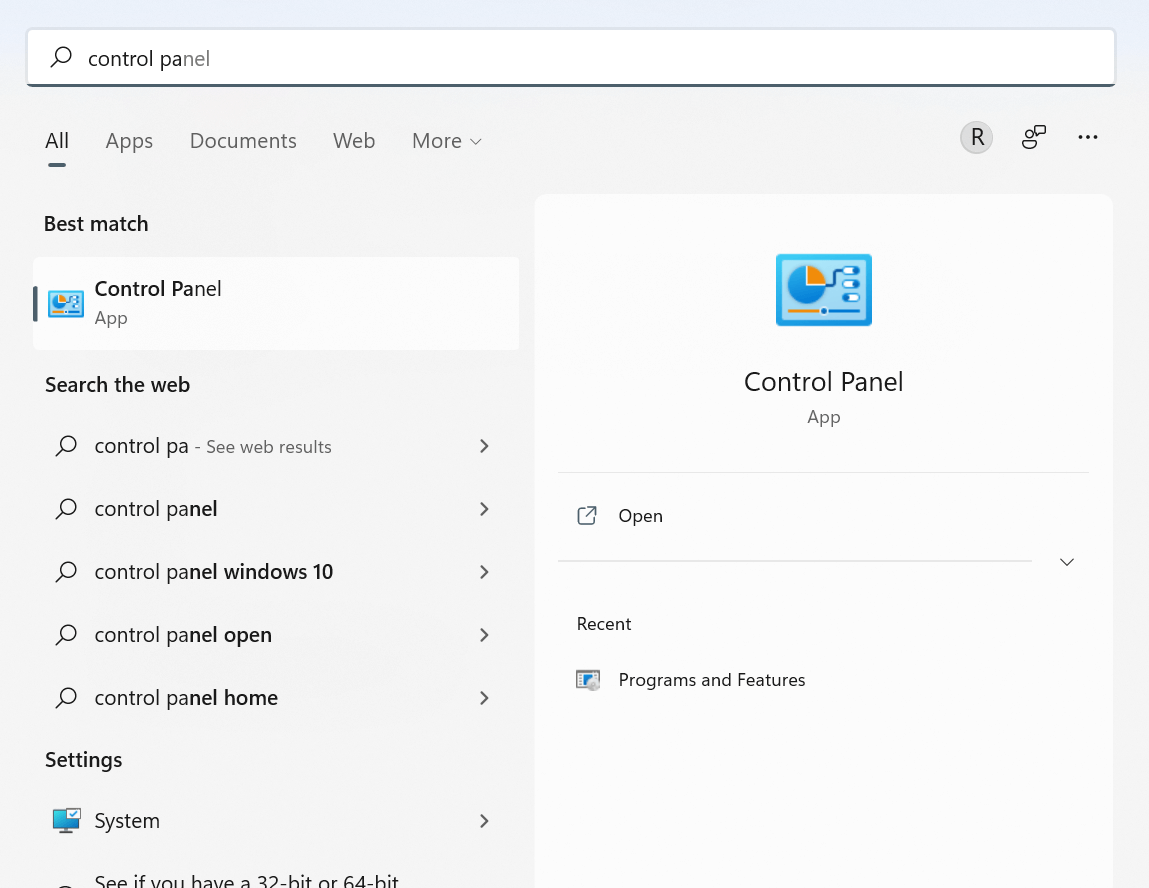Viewport: 1149px width, 888px height.
Task: Open Control Panel with the Open button
Action: [x=640, y=515]
